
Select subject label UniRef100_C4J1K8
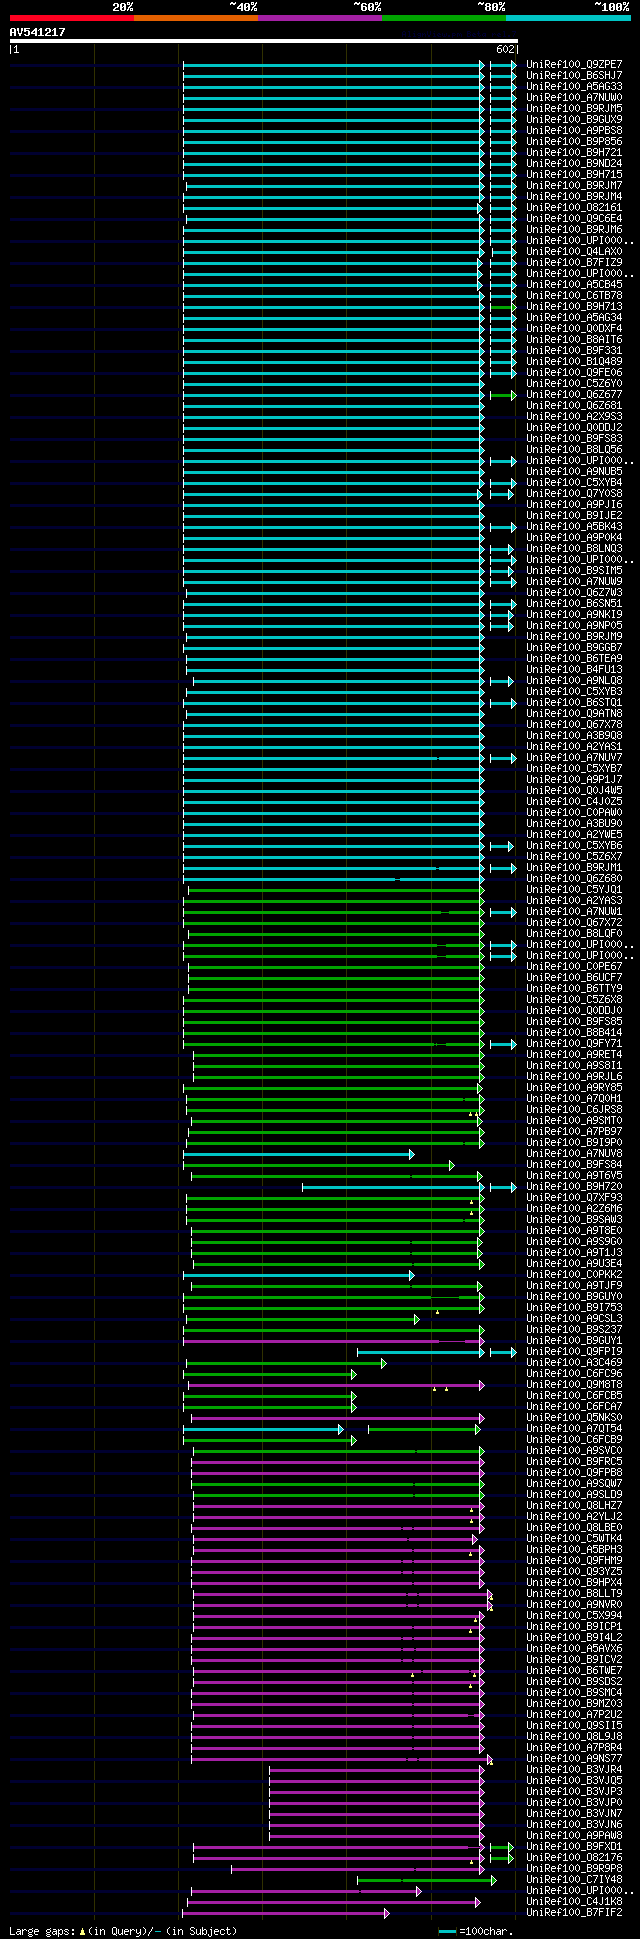point(574,1901)
